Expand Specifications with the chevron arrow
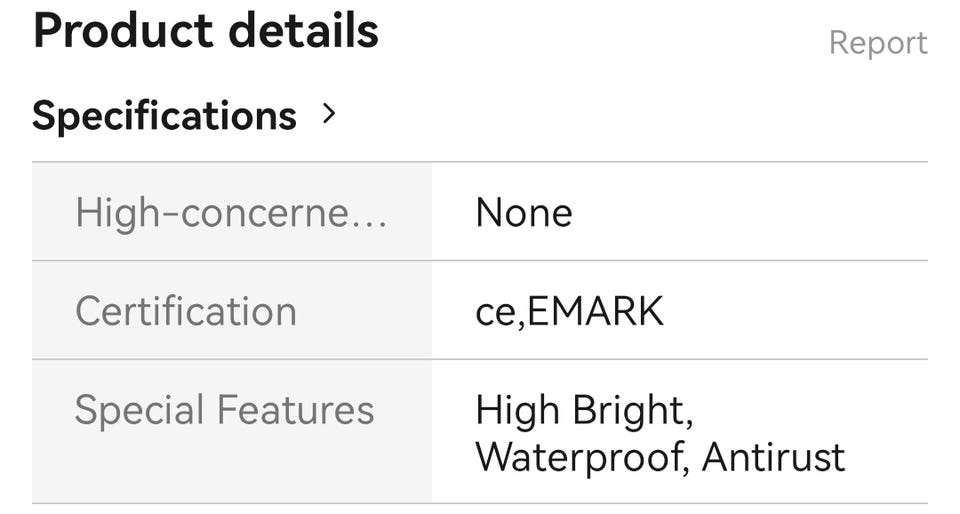Image resolution: width=960 pixels, height=514 pixels. tap(330, 115)
